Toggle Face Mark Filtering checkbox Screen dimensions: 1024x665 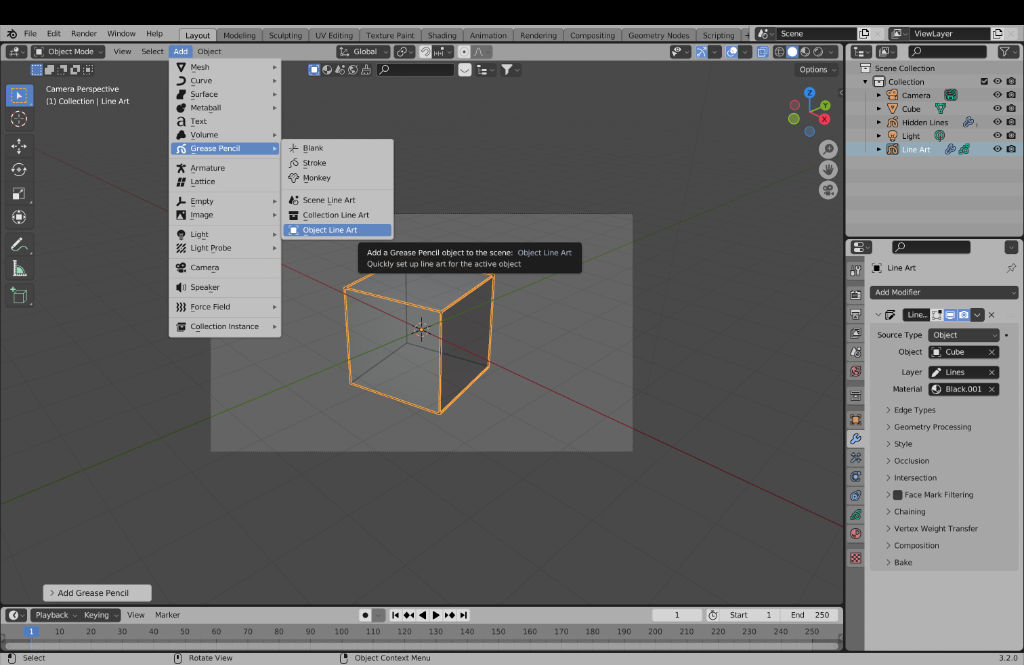(x=898, y=495)
